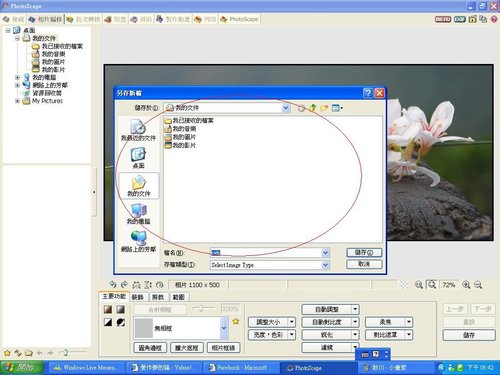500x375 pixels.
Task: Click the flip vertical icon
Action: [148, 285]
